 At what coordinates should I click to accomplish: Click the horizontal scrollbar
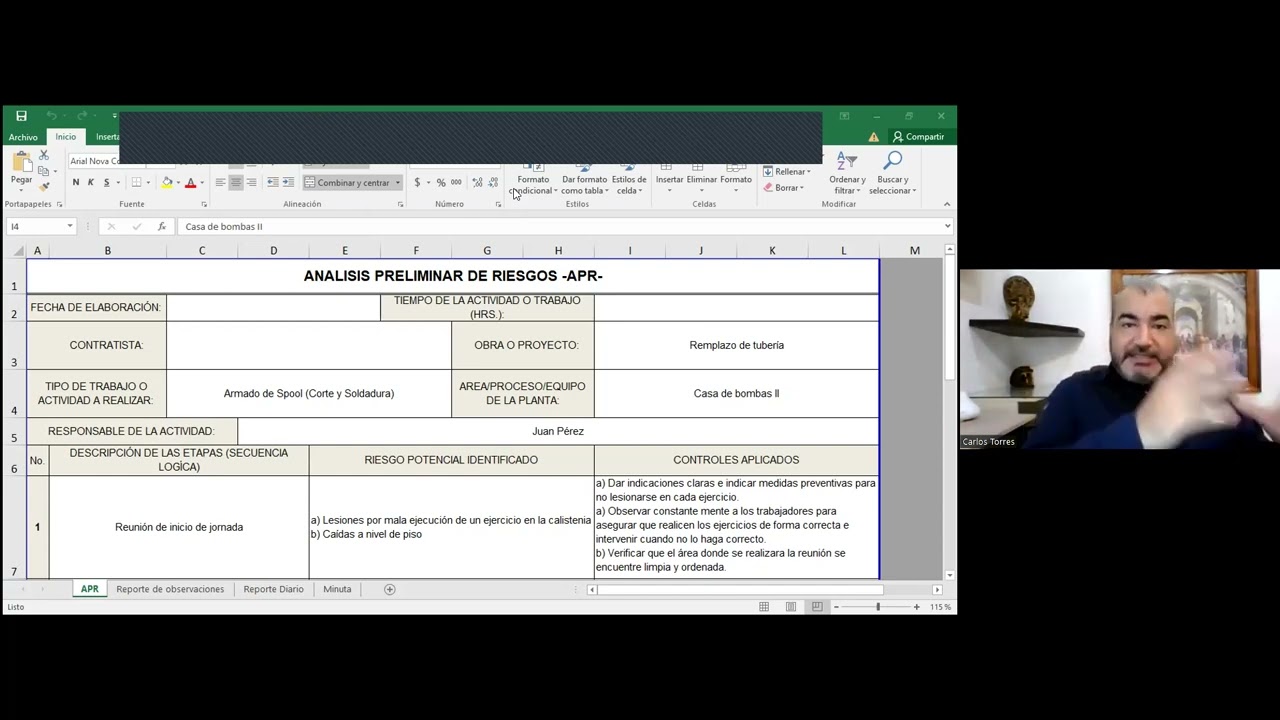tap(740, 589)
